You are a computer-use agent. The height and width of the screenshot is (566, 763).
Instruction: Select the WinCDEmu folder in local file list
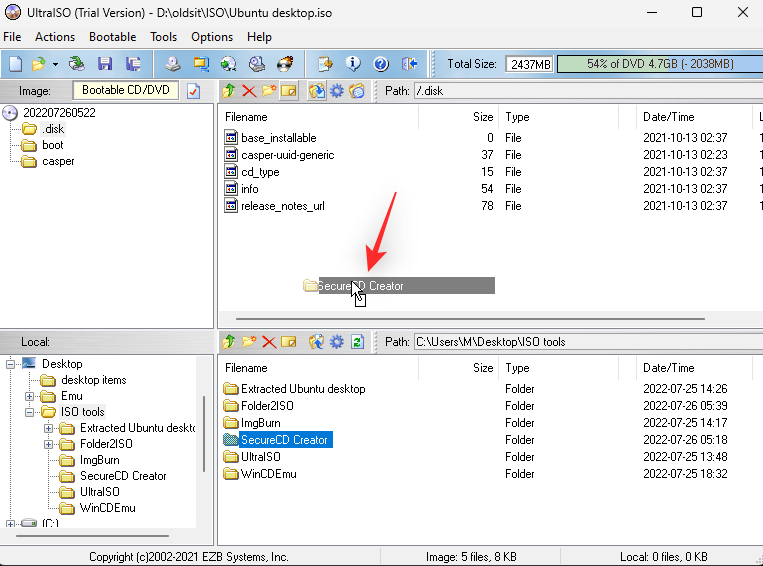coord(269,474)
